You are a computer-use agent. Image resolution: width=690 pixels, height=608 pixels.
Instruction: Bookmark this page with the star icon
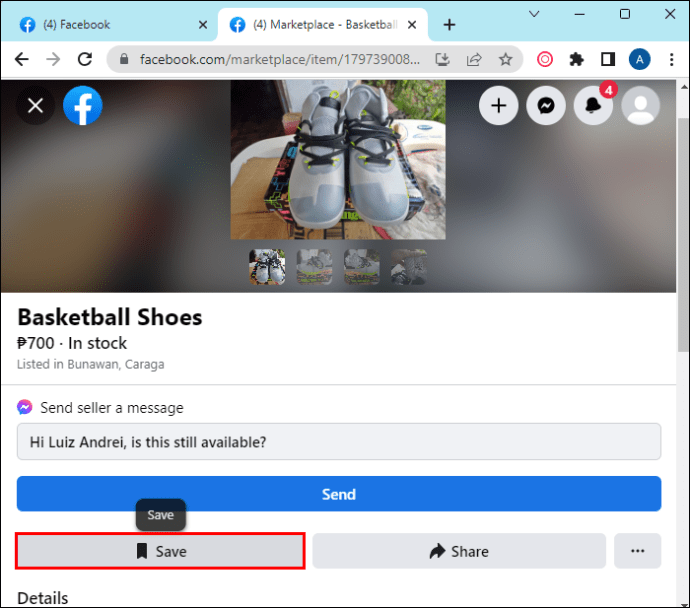click(506, 59)
